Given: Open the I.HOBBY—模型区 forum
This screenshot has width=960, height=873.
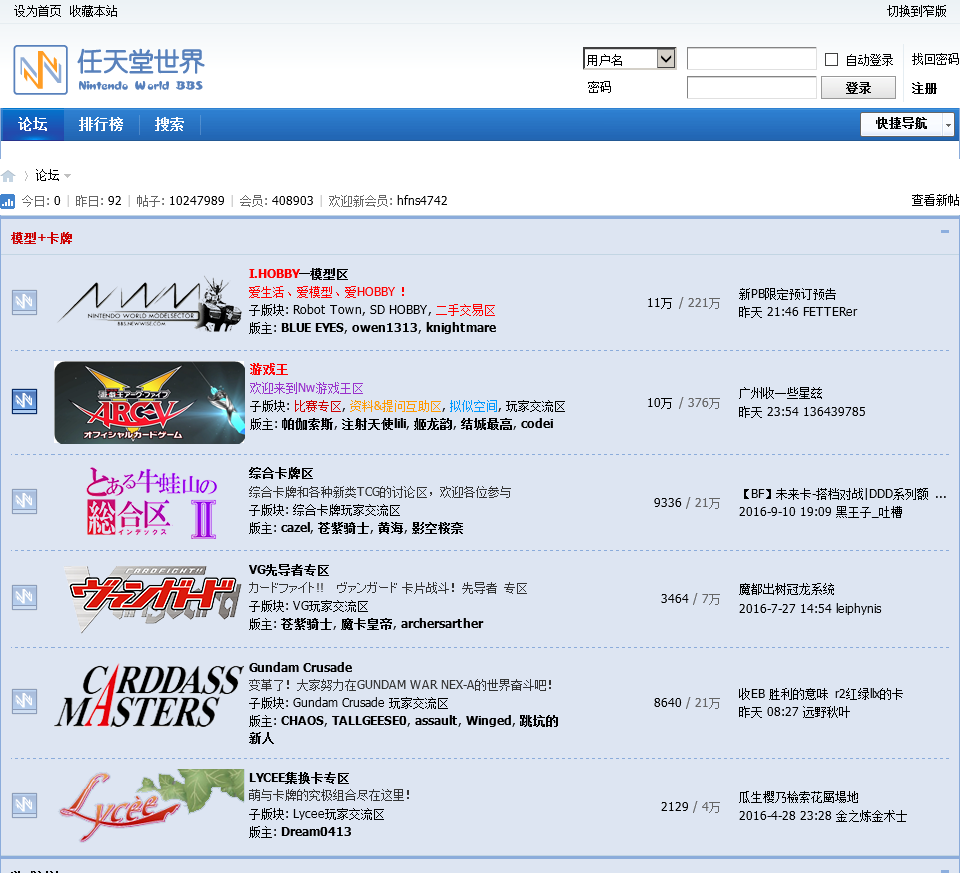Looking at the screenshot, I should coord(298,274).
